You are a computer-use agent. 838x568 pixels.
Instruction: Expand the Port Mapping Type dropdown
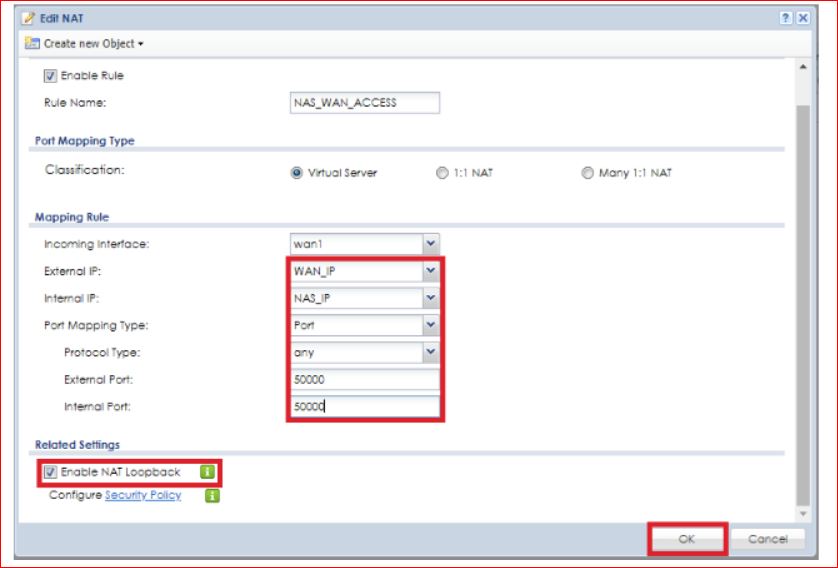431,325
